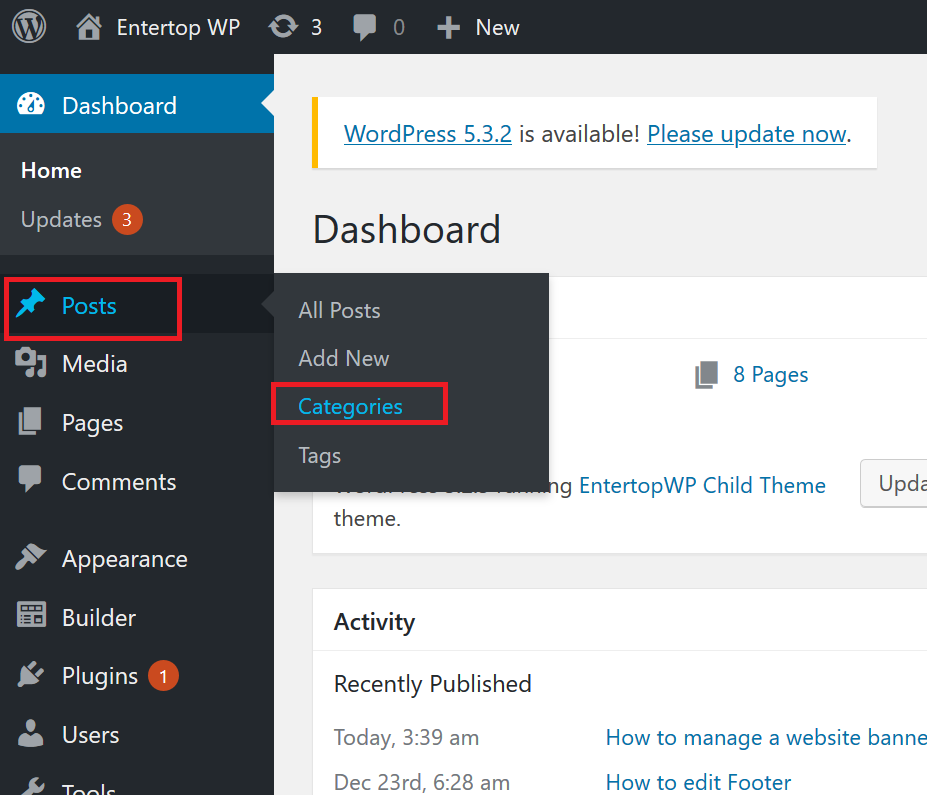
Task: Click the Please update now link
Action: (x=747, y=134)
